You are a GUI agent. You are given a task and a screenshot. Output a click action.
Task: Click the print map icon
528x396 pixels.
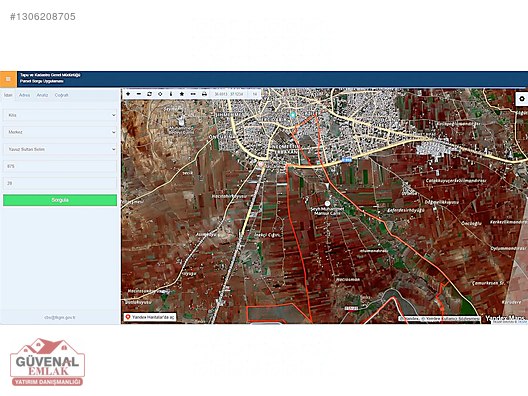point(204,94)
